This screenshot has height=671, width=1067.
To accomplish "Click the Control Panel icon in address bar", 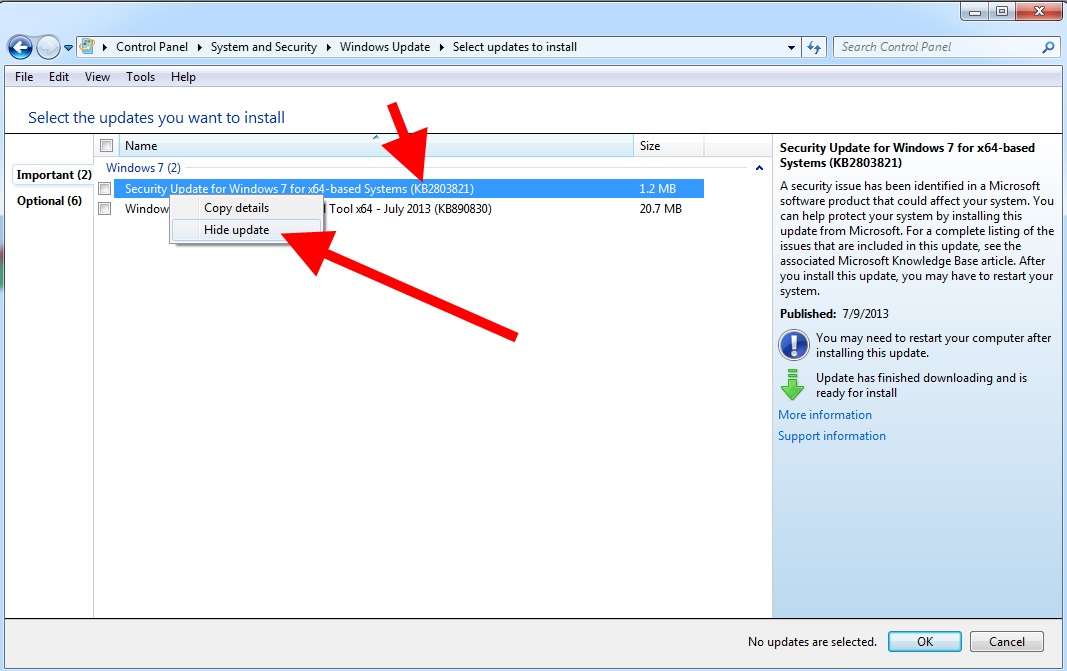I will 87,46.
